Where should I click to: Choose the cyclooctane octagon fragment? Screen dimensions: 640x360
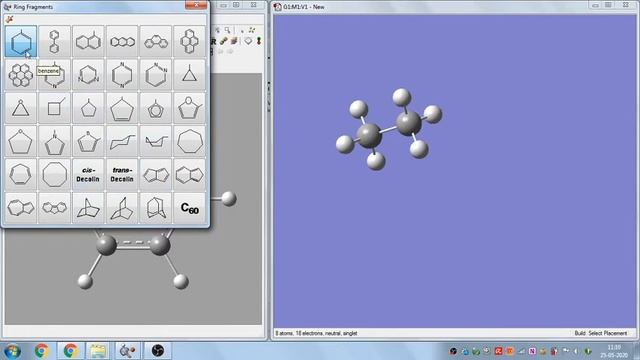pyautogui.click(x=54, y=175)
